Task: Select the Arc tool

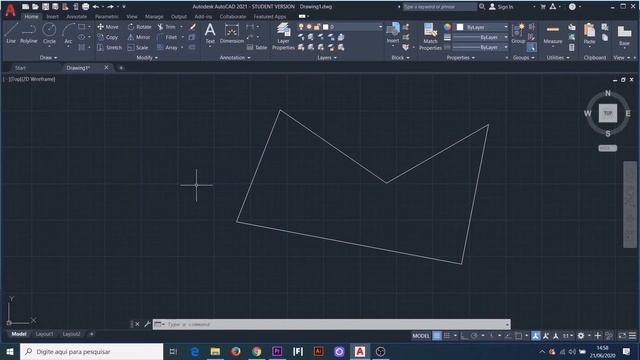Action: pos(68,33)
